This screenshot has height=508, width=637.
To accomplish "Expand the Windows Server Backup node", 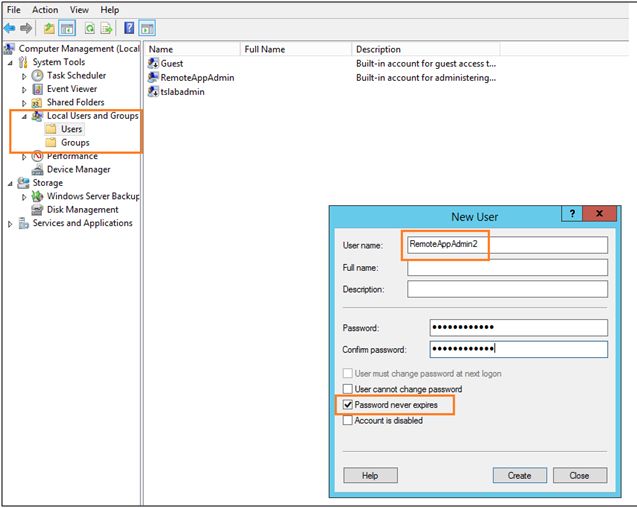I will click(x=24, y=197).
